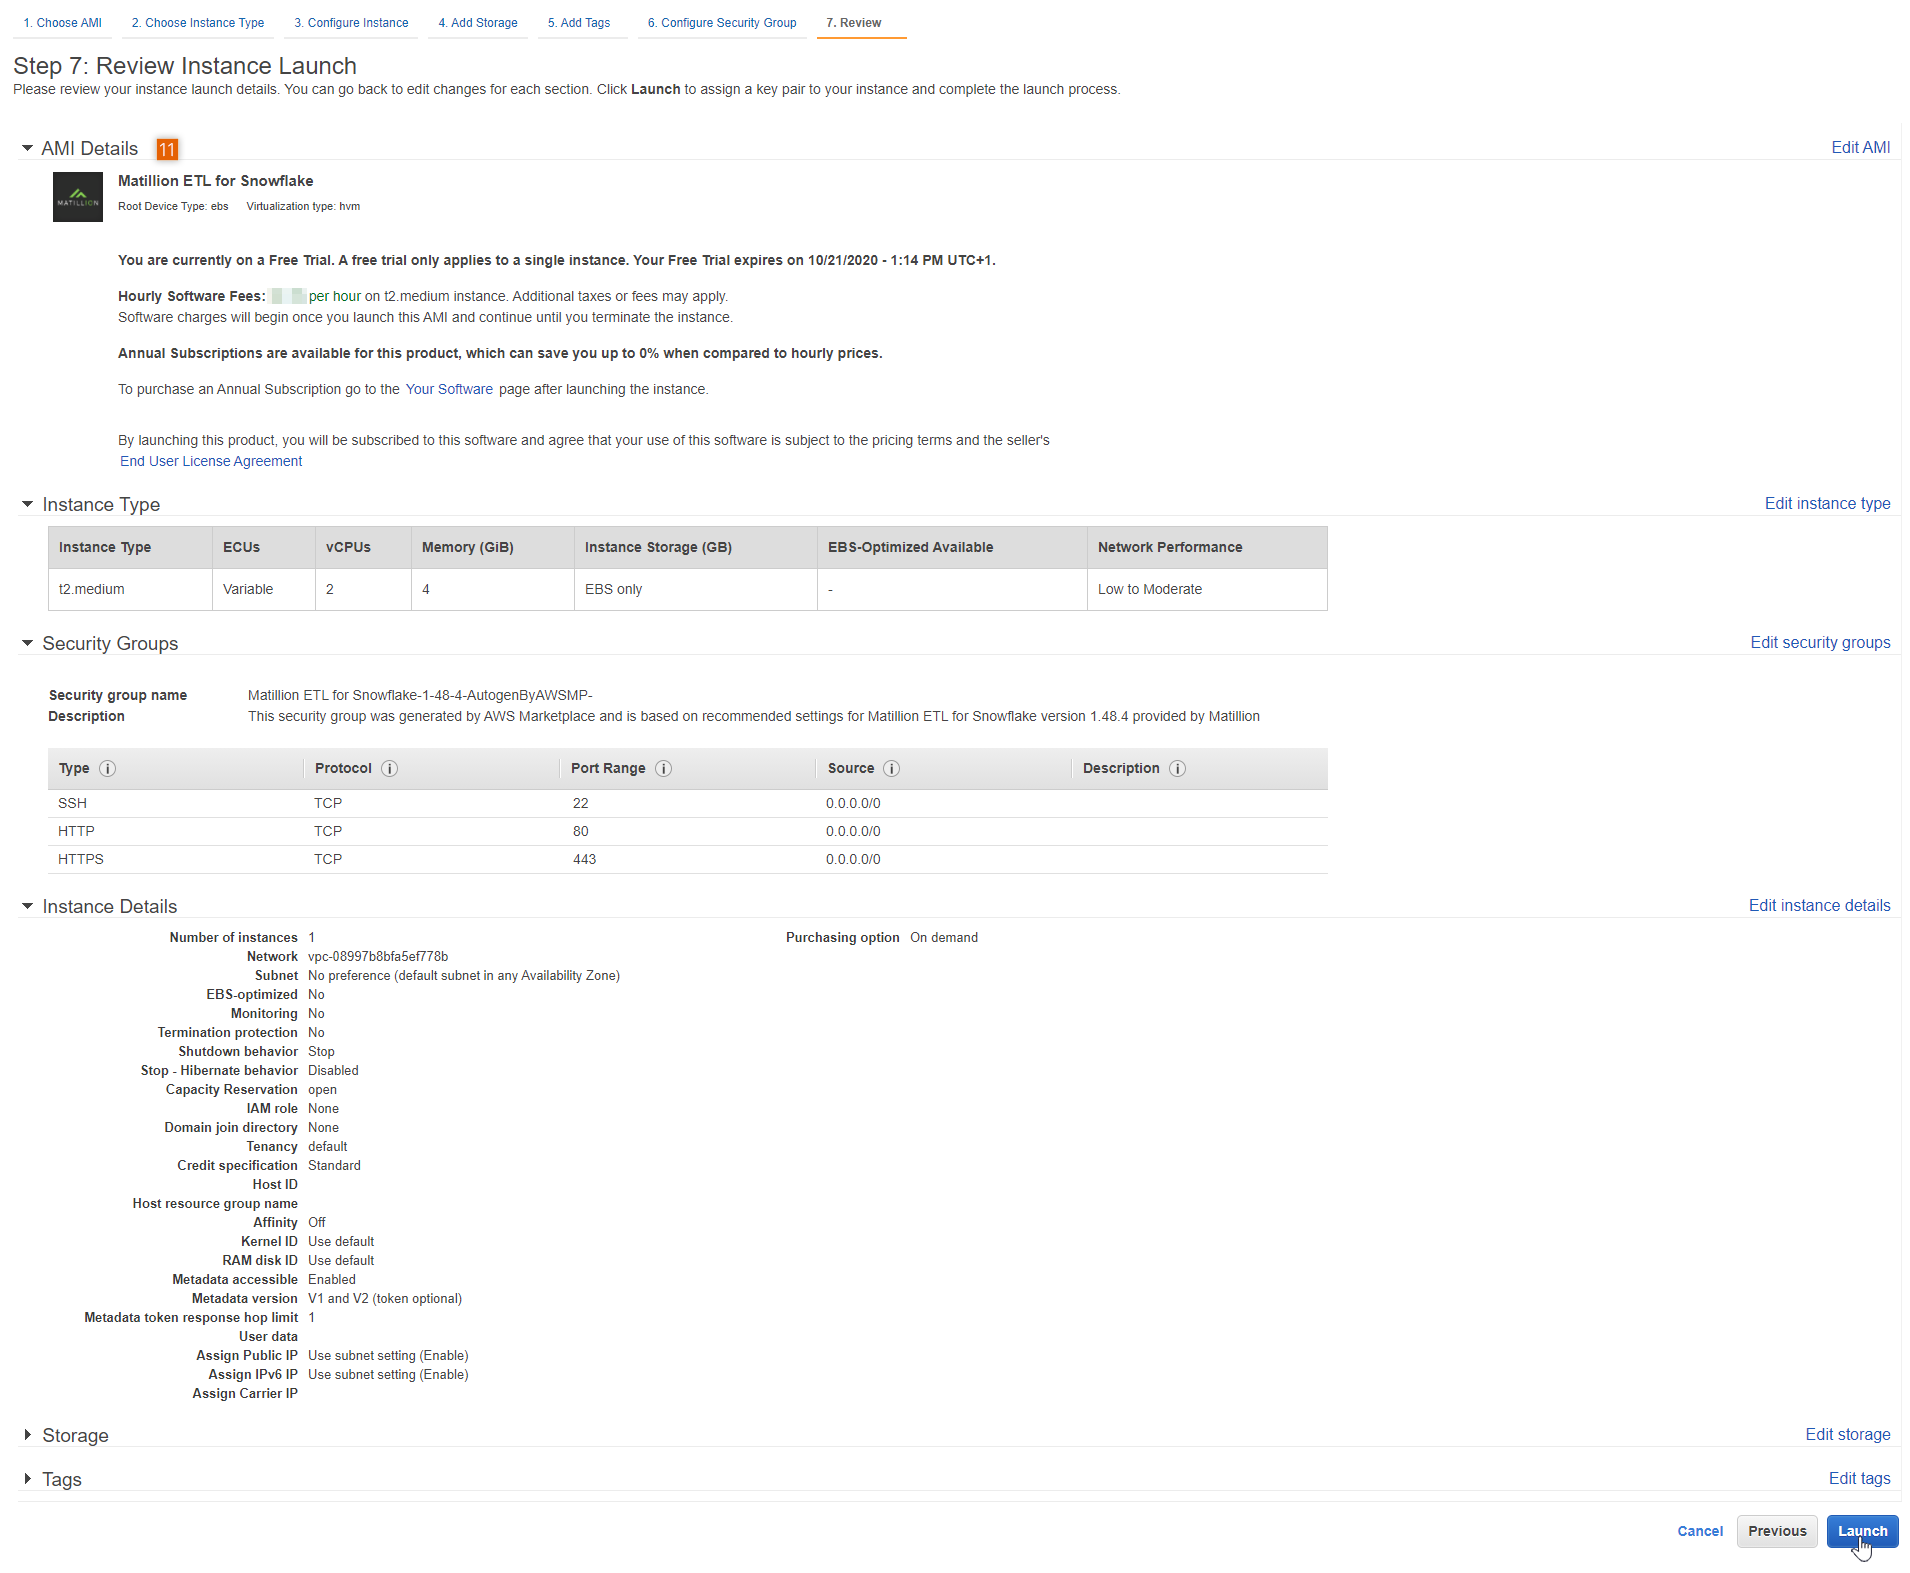Select the t2.medium instance type cell

point(130,589)
